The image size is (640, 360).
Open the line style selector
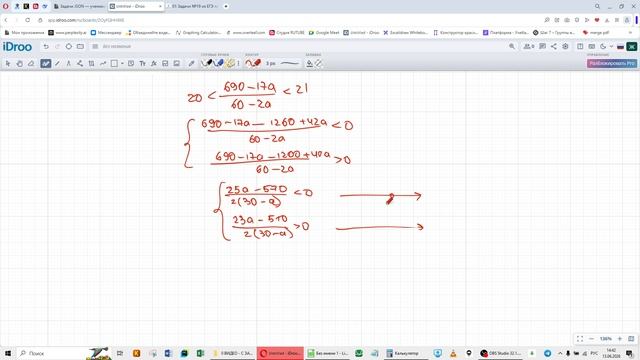(x=290, y=63)
